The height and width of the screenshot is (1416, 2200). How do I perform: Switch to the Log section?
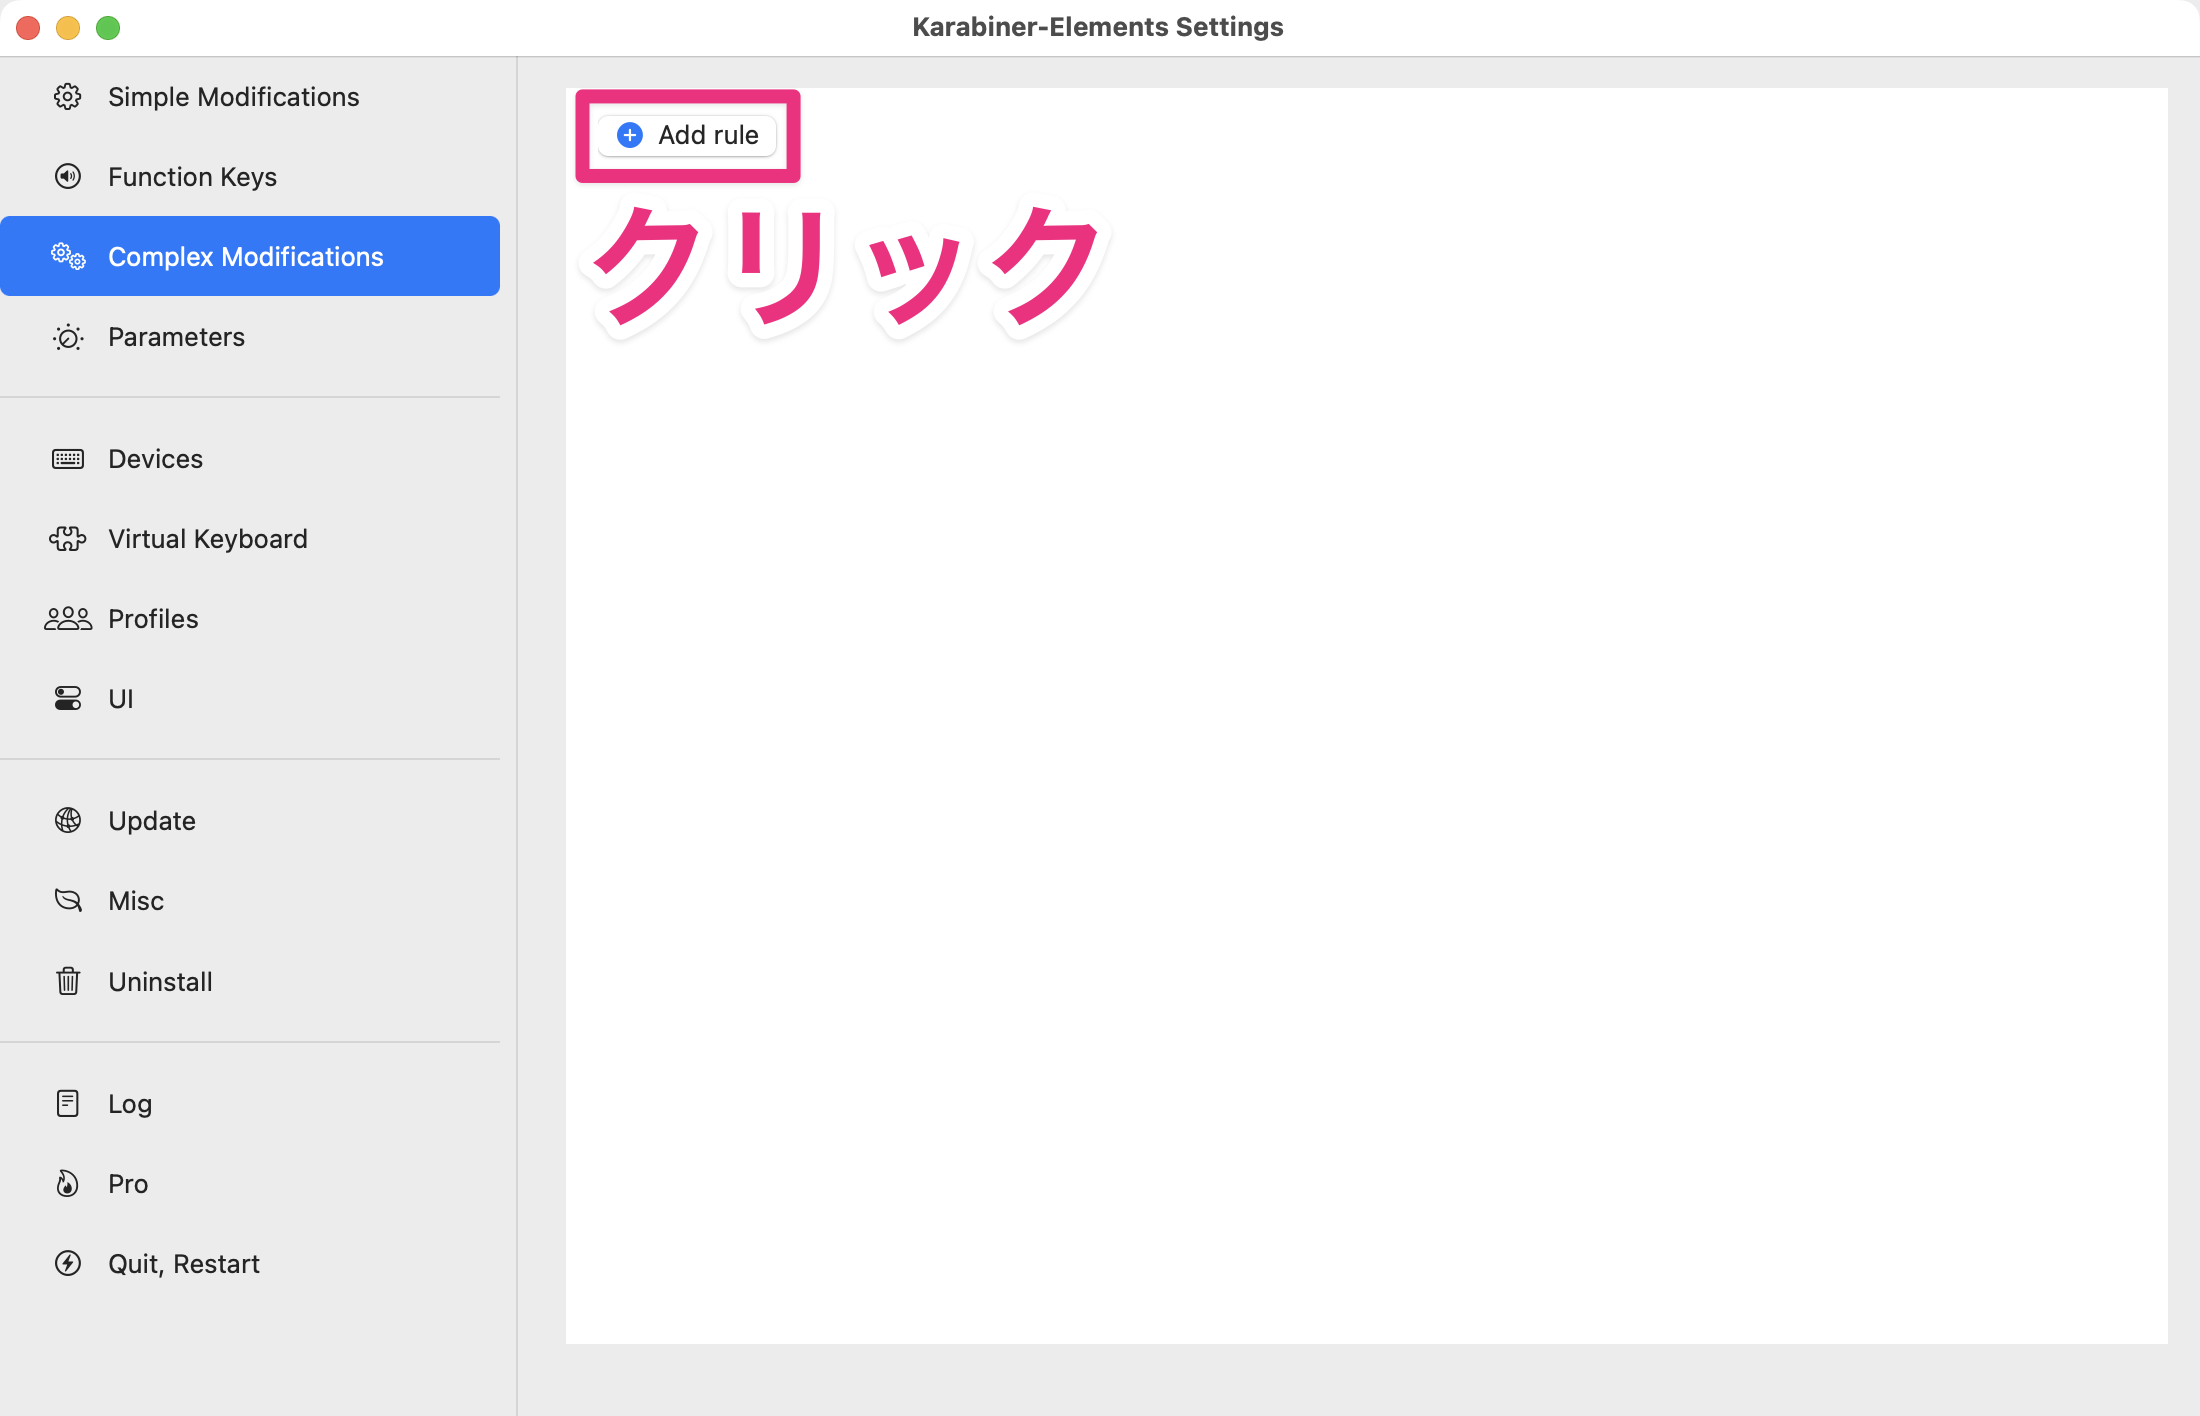click(130, 1103)
